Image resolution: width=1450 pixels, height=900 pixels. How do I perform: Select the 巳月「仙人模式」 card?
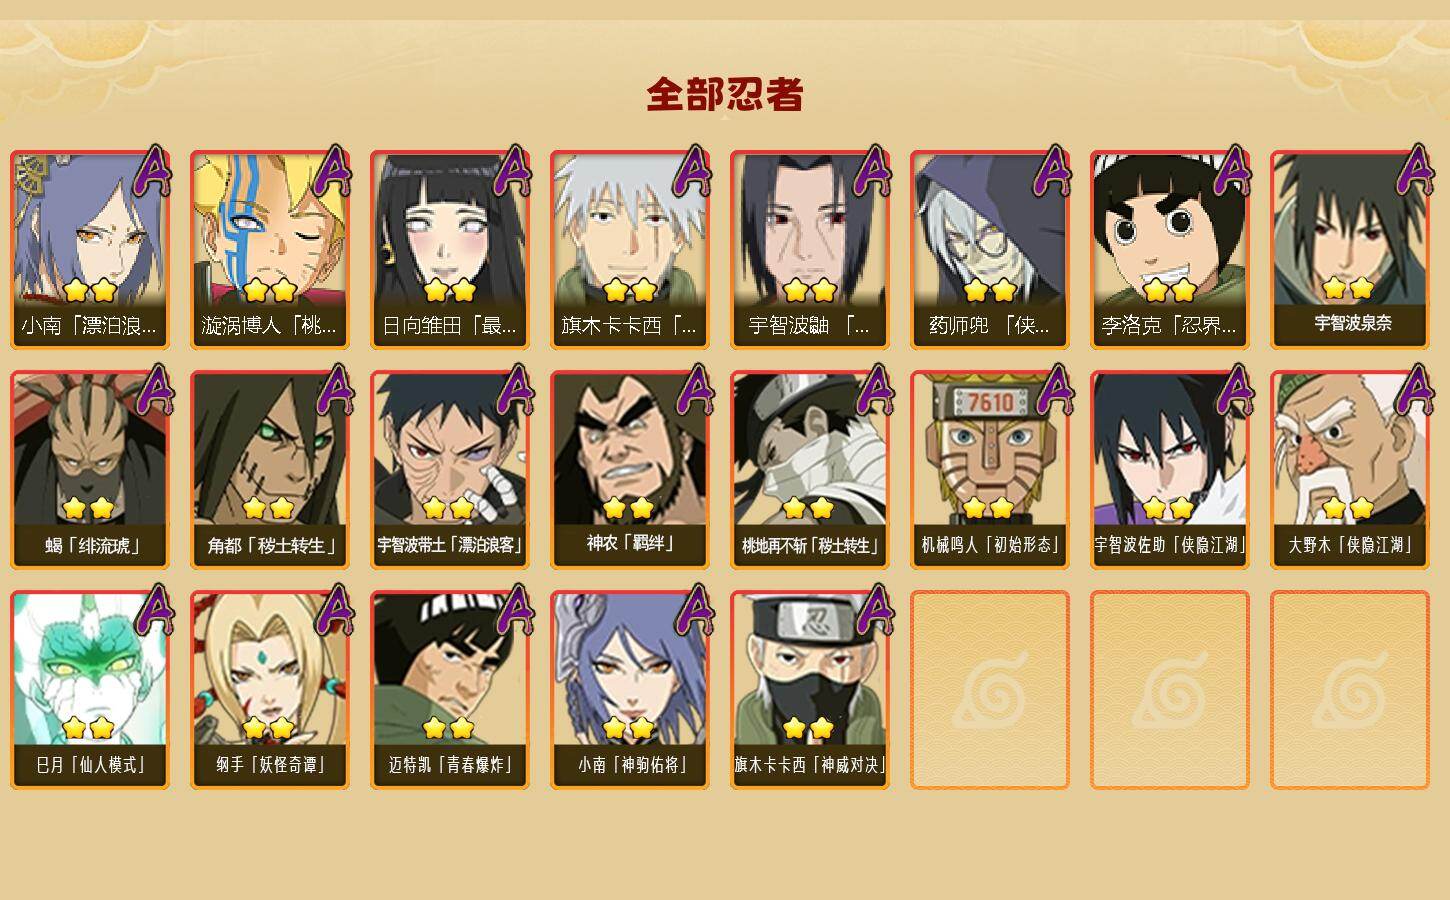pyautogui.click(x=90, y=689)
